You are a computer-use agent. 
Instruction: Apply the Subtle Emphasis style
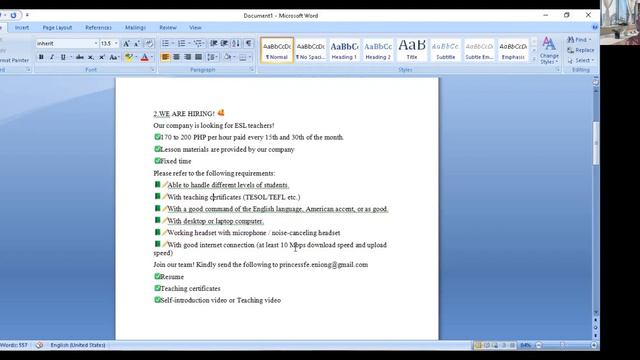[479, 50]
